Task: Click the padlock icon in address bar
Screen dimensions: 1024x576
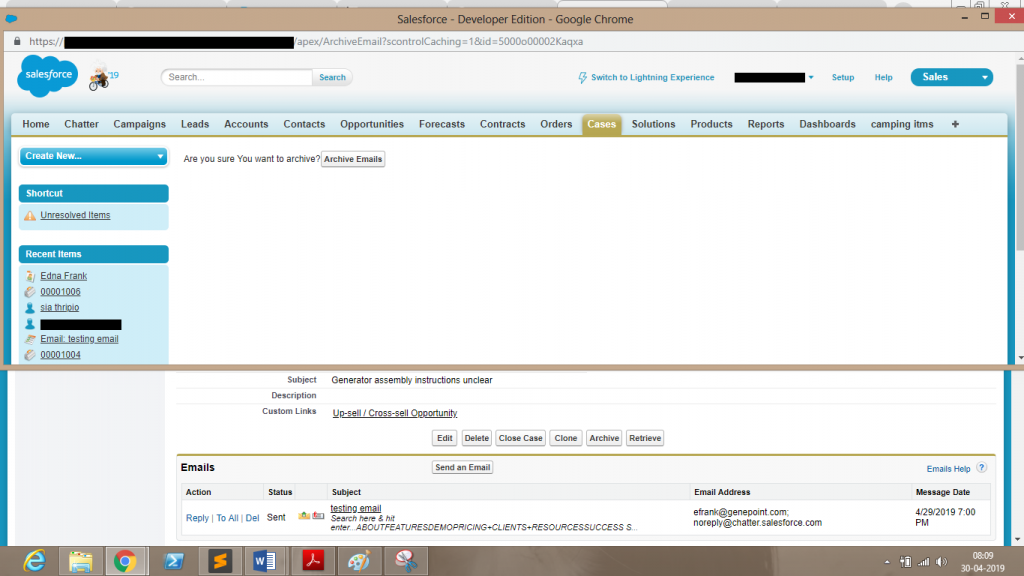Action: click(17, 41)
